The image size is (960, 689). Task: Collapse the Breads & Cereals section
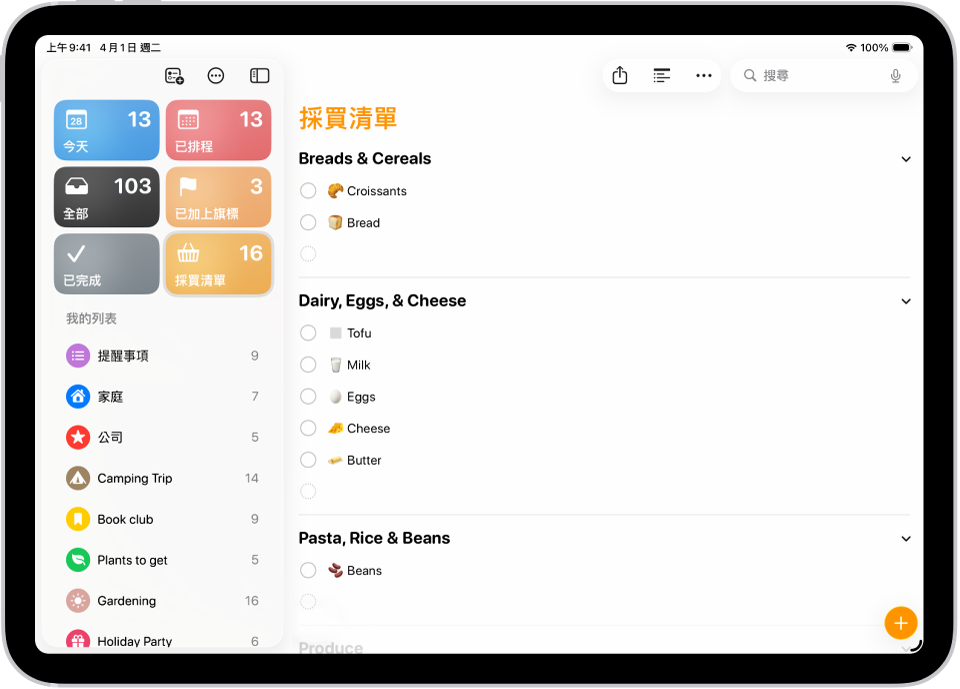906,158
